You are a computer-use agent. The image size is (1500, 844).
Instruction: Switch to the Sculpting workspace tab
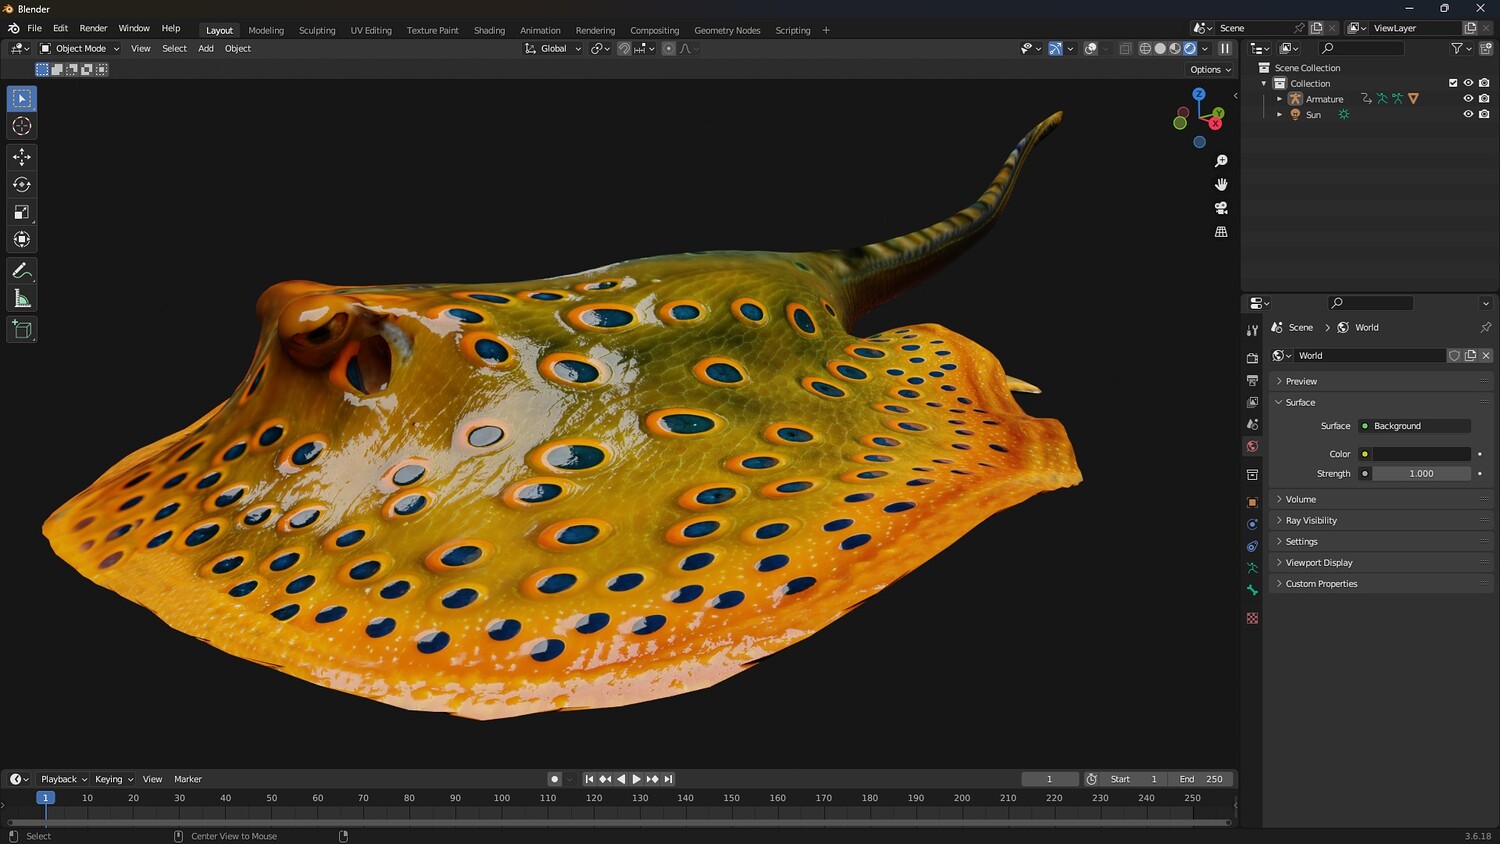pyautogui.click(x=317, y=30)
